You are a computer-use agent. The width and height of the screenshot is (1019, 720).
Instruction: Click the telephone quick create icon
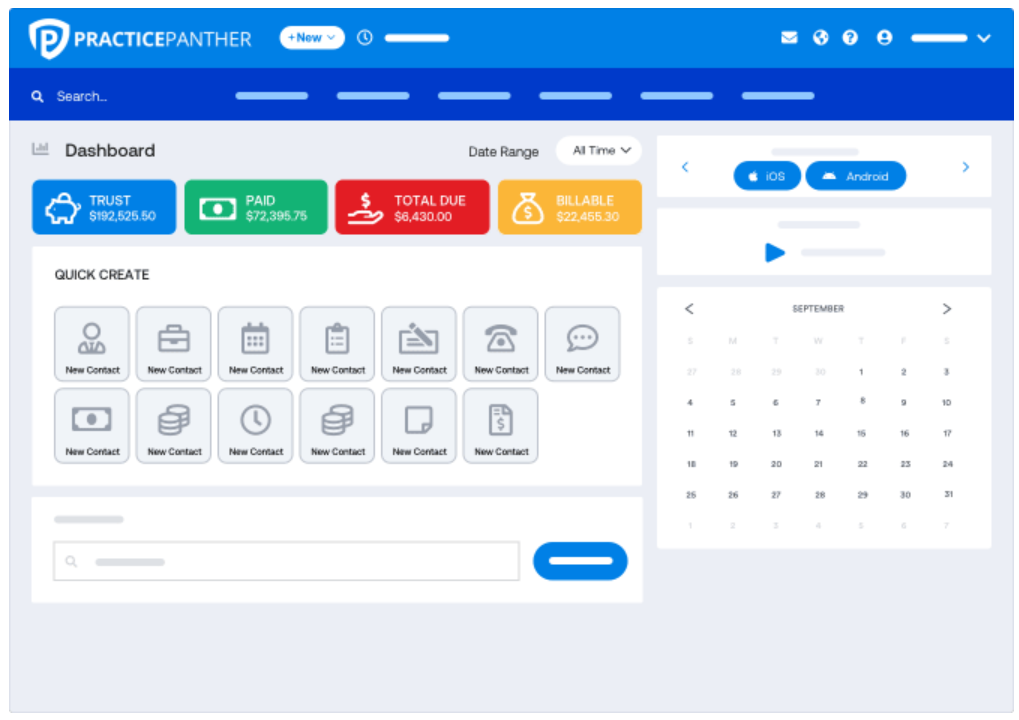click(501, 344)
